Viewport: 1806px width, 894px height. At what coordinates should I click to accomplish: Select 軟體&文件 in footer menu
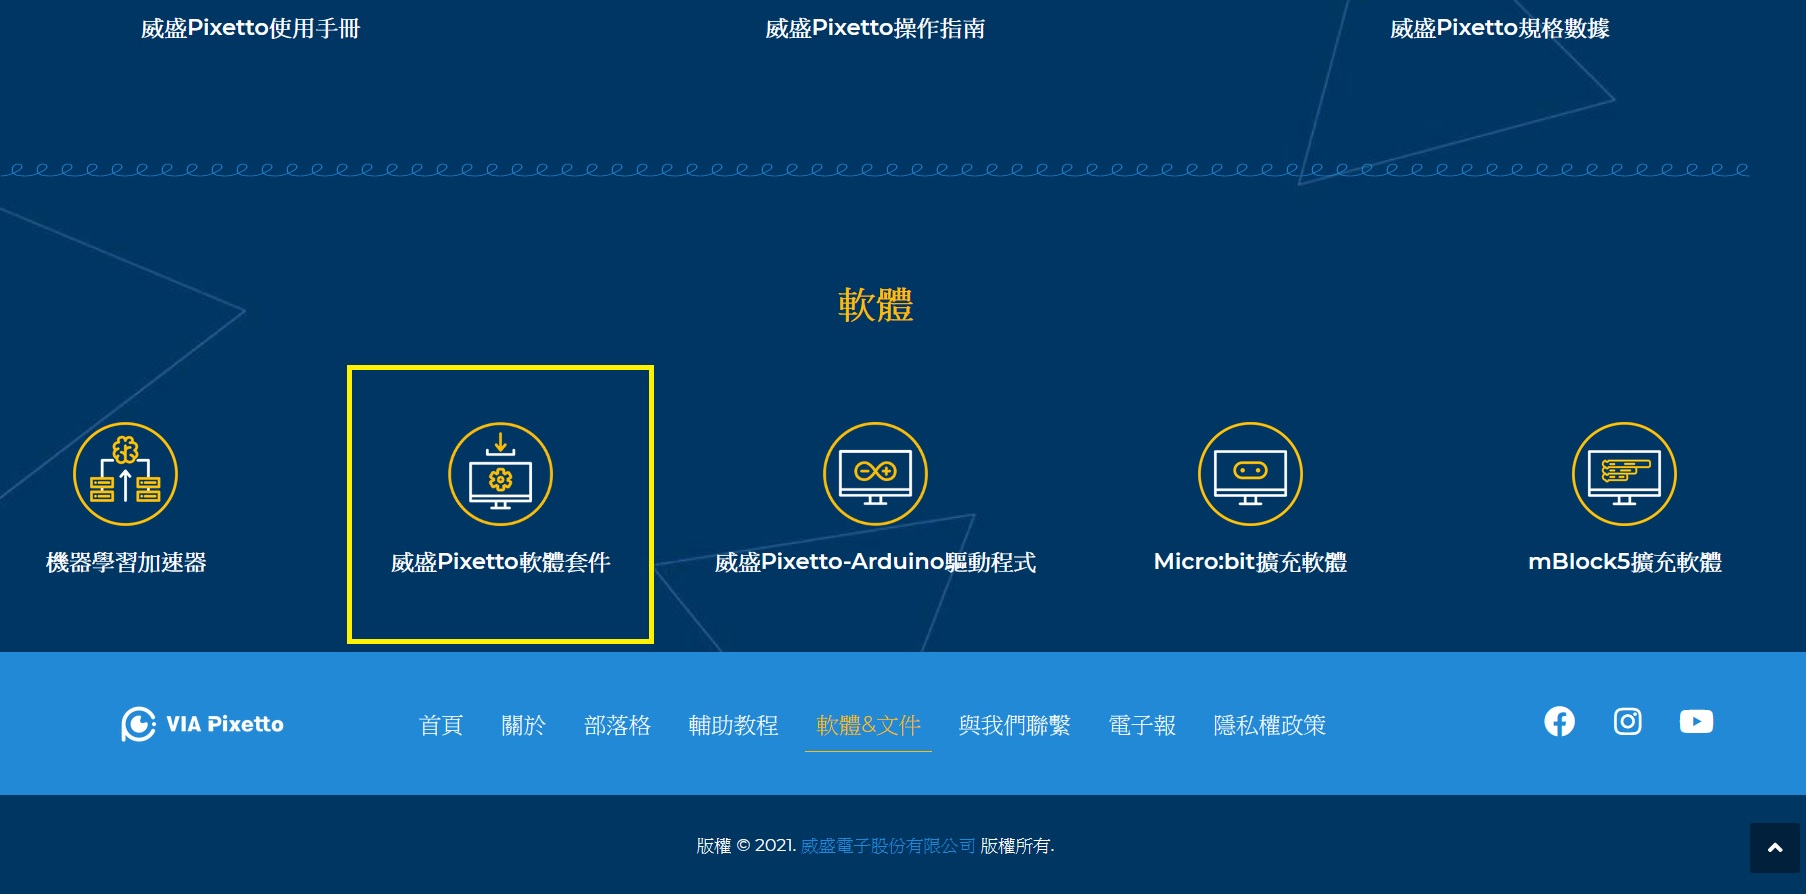point(868,725)
